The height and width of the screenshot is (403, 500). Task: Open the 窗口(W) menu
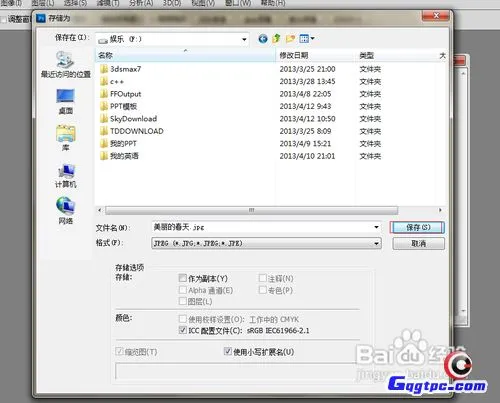(238, 3)
